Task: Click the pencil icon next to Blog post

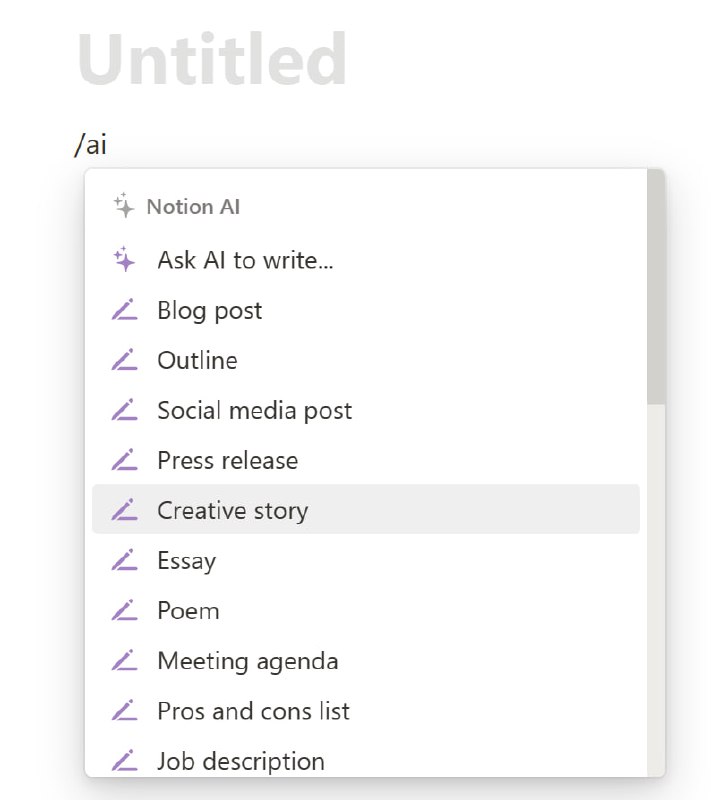Action: pyautogui.click(x=124, y=310)
